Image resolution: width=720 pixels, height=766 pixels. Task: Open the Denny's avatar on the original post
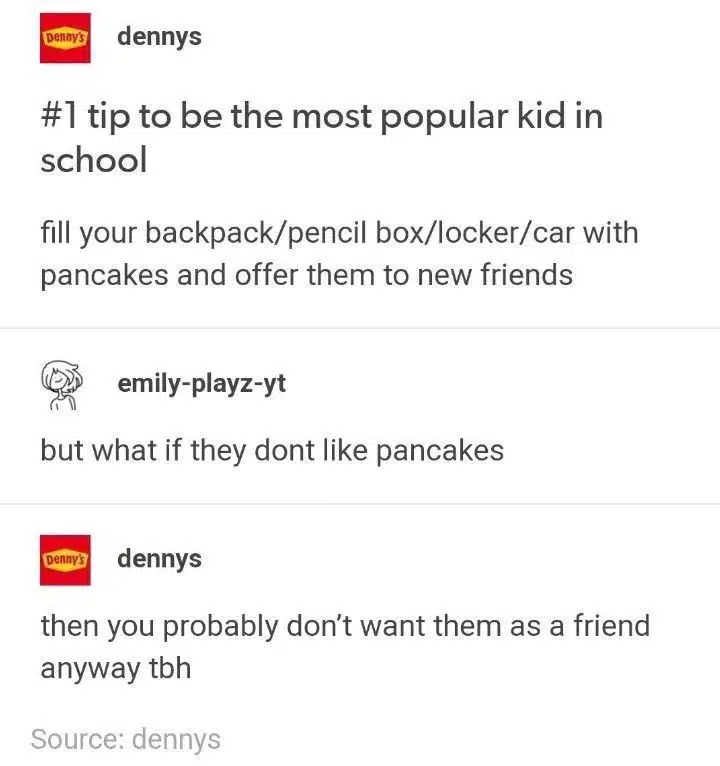coord(65,38)
